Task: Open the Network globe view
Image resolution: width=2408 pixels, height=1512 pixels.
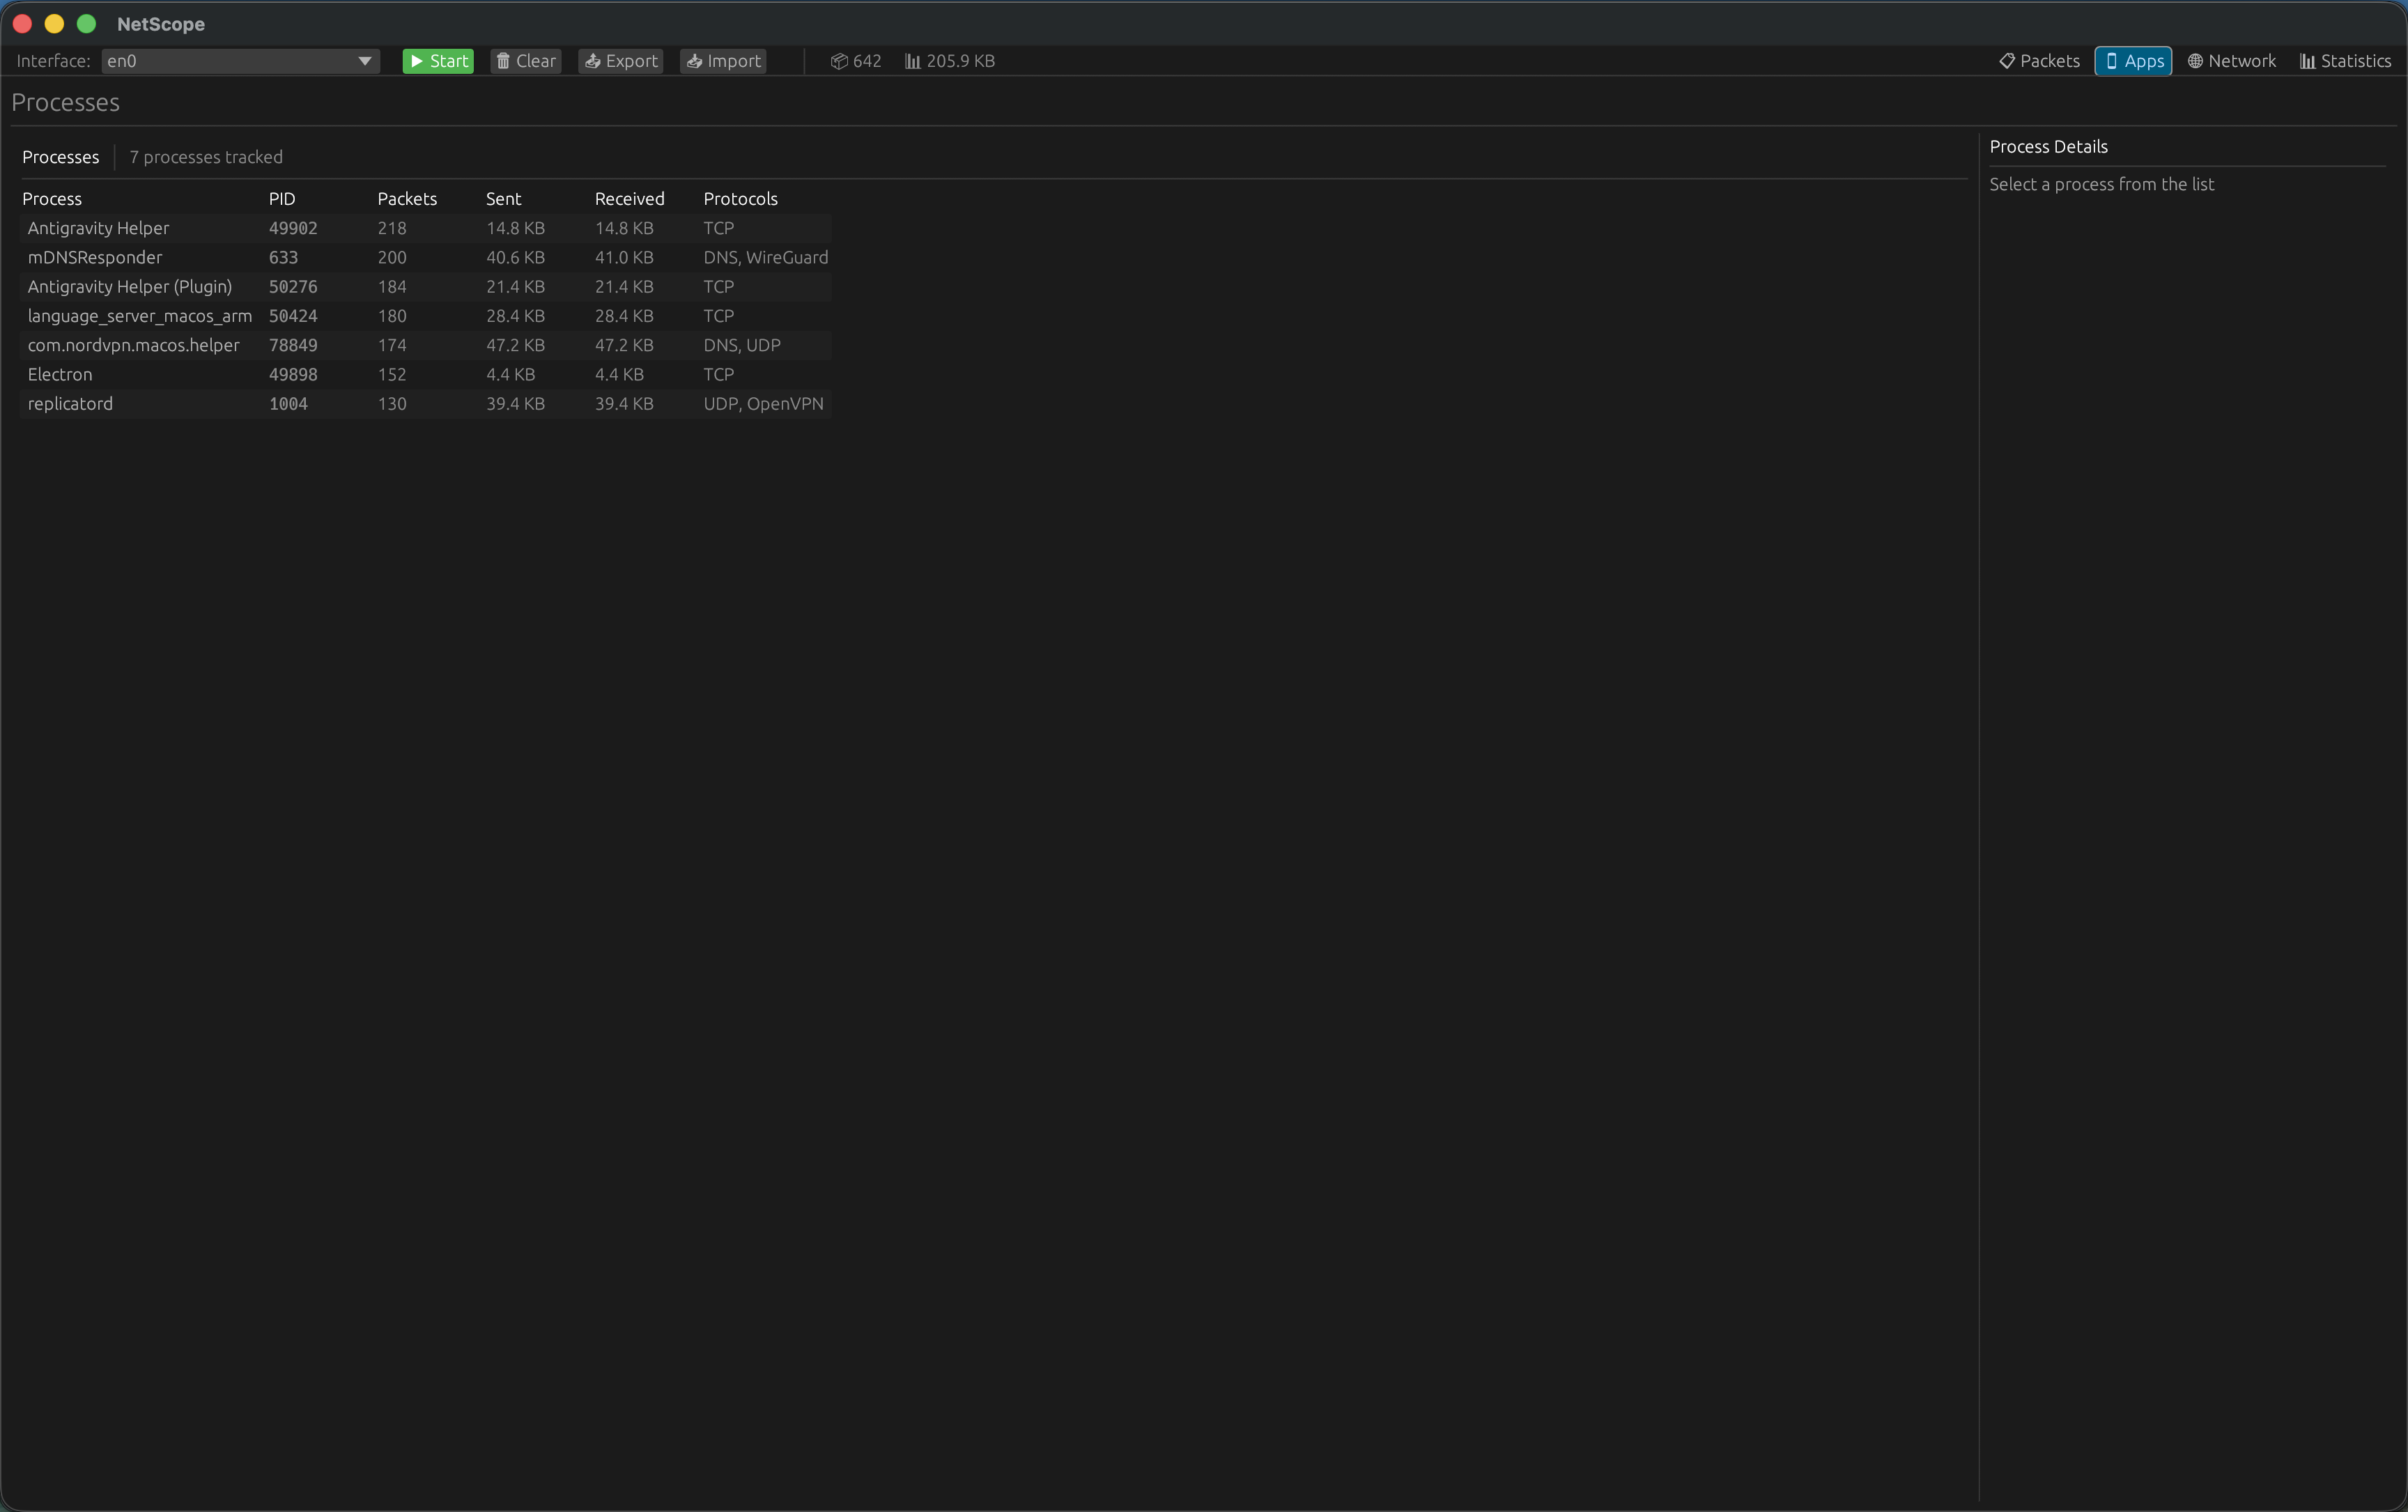Action: coord(2231,61)
